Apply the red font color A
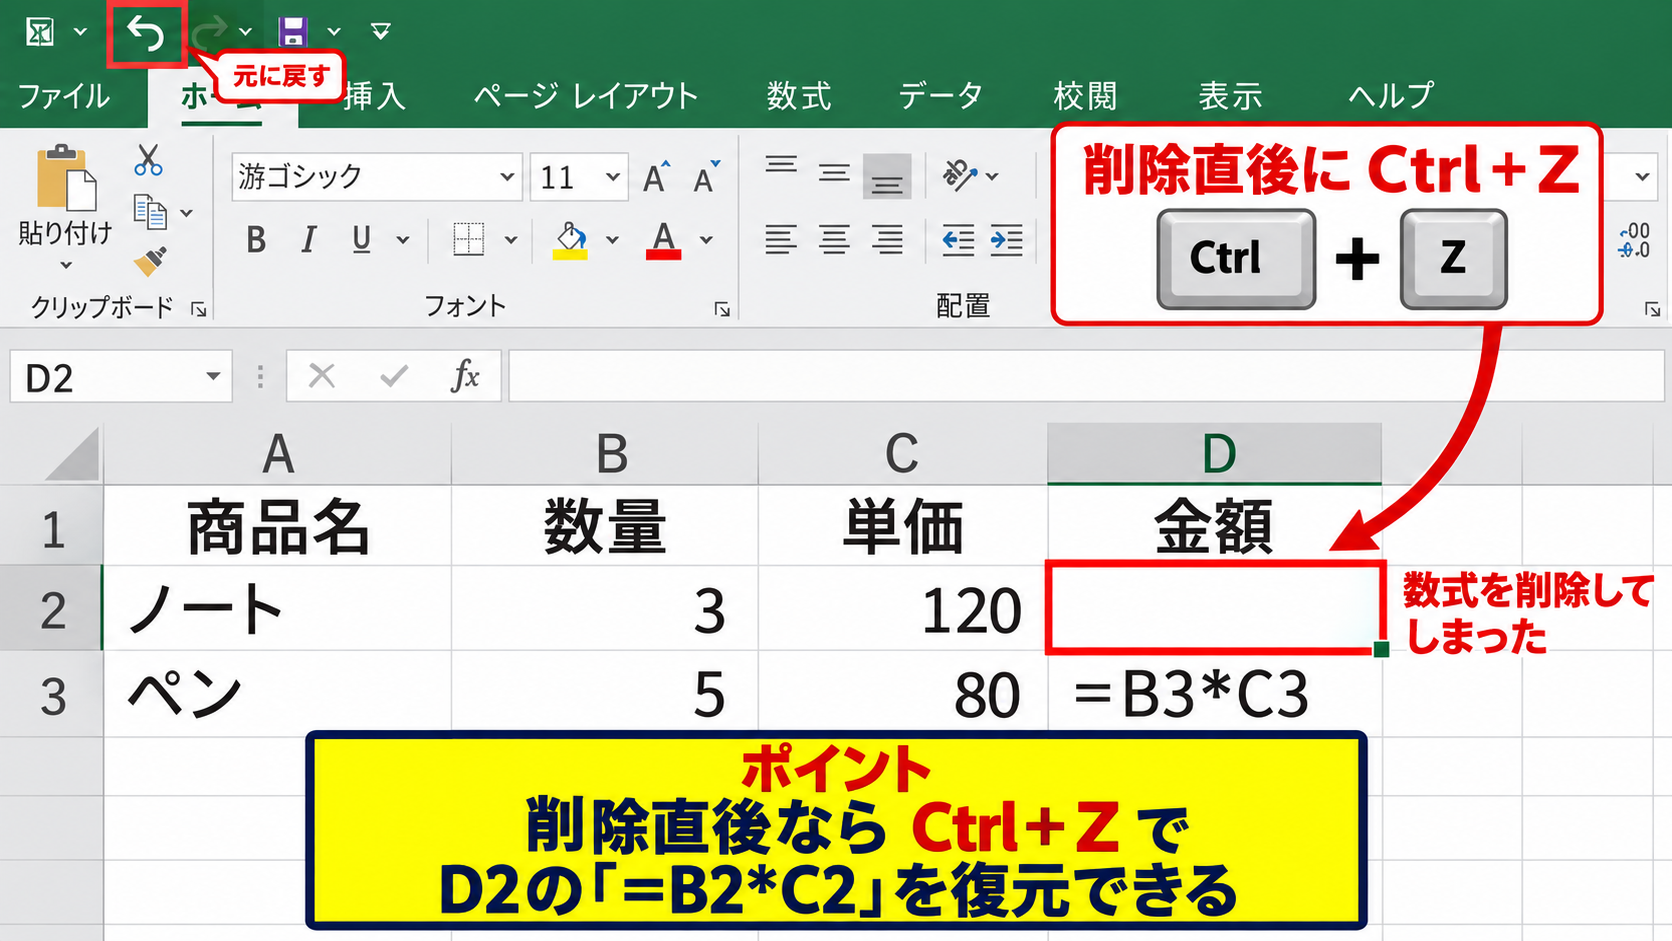This screenshot has height=941, width=1672. tap(663, 241)
